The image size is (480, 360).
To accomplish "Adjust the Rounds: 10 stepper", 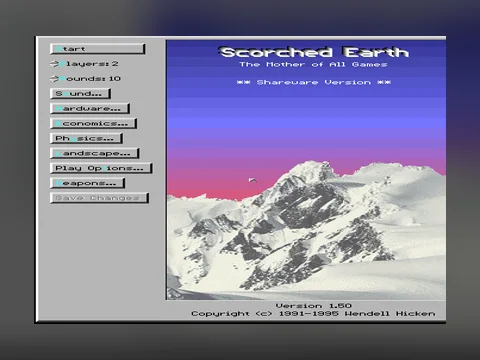I will click(x=85, y=78).
